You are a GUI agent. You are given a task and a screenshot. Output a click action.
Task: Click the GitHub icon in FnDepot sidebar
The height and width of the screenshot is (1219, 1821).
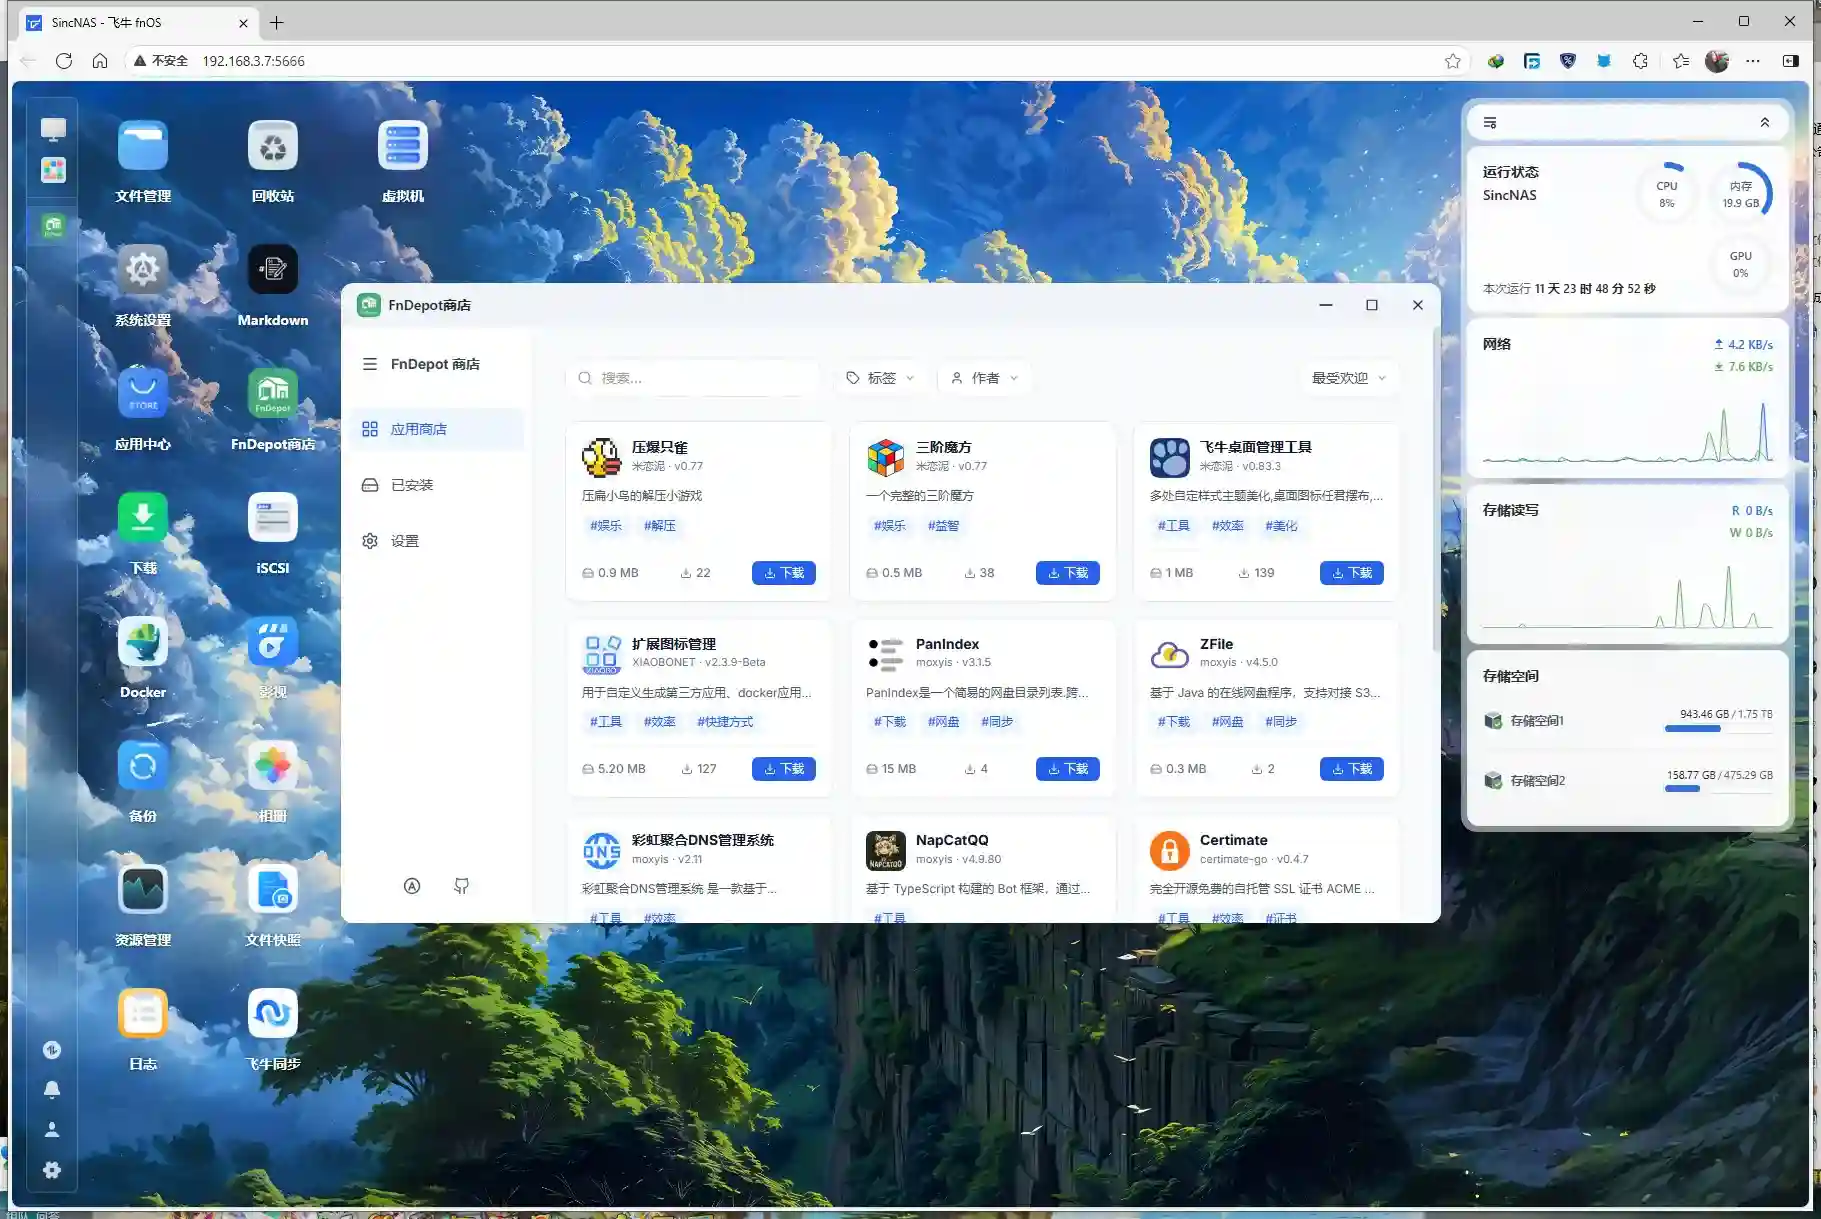click(x=461, y=886)
